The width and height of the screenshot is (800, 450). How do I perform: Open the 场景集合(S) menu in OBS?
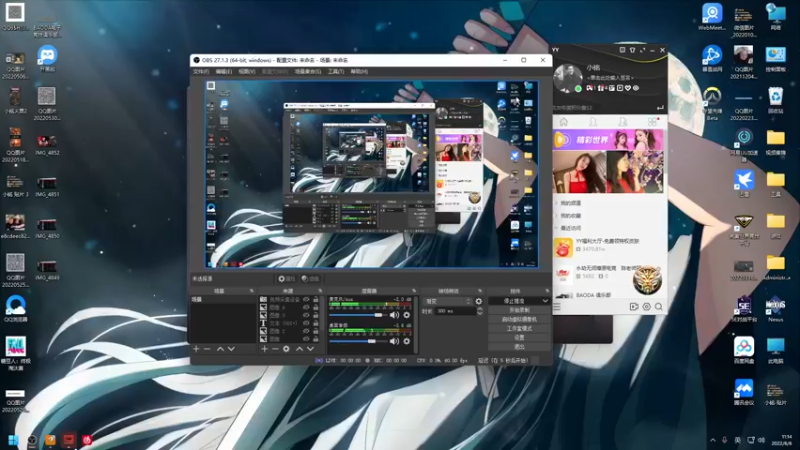point(308,72)
